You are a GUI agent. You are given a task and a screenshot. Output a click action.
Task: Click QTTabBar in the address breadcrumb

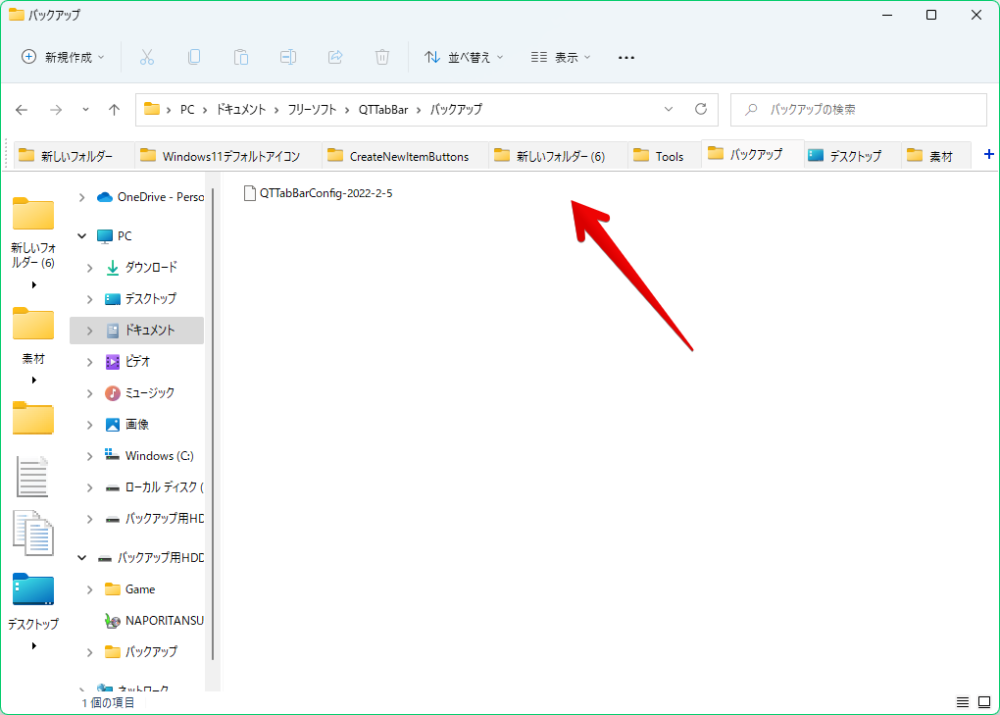pos(381,109)
